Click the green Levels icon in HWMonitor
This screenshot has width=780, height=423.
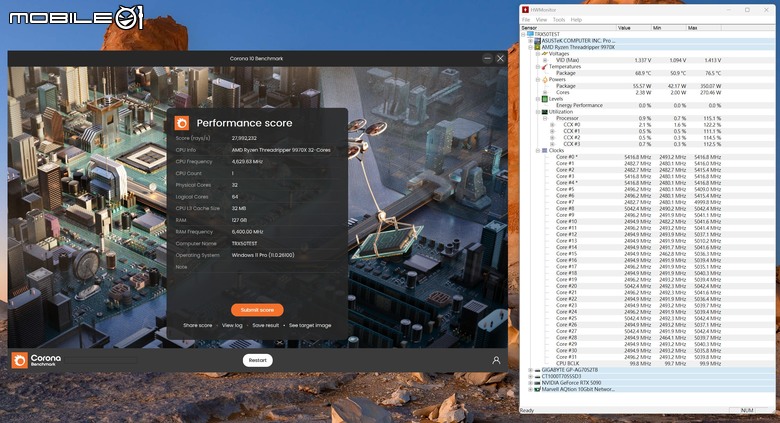(x=545, y=99)
